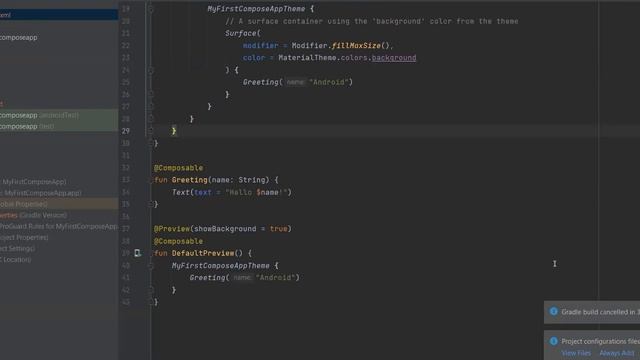Click the name: String parameter in Greeting
This screenshot has width=640, height=360.
[x=238, y=180]
